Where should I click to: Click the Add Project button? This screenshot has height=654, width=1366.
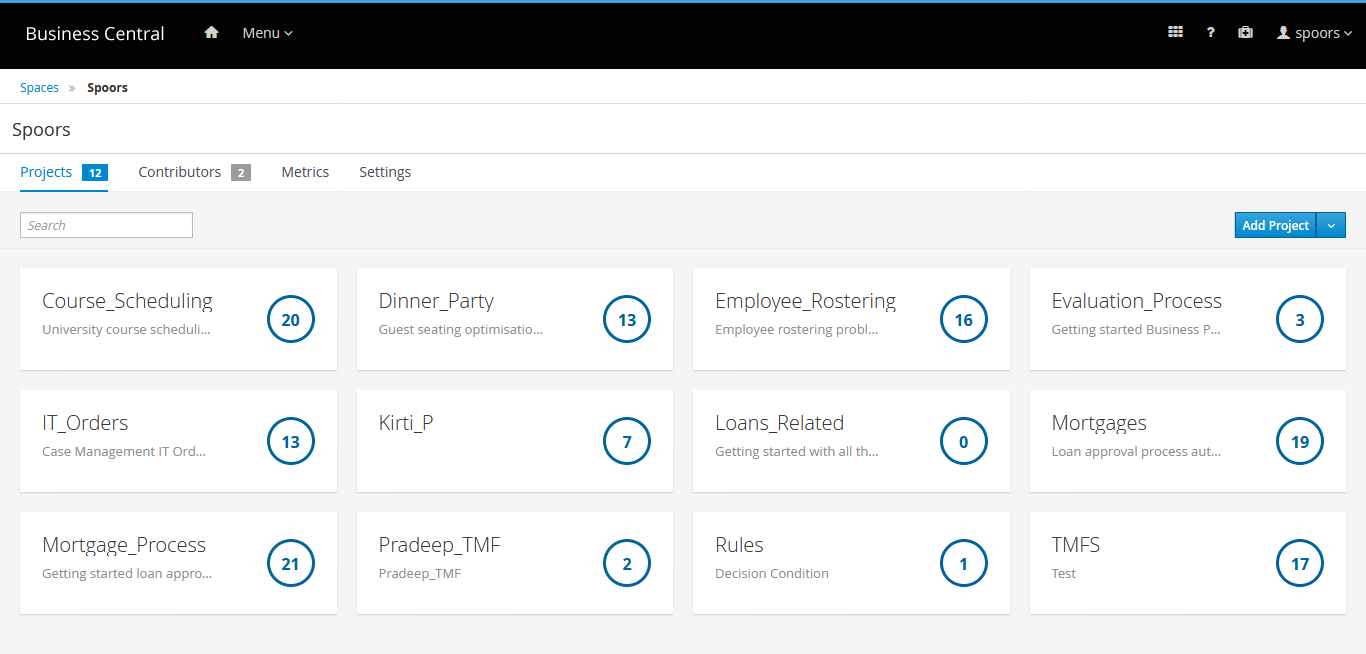point(1275,226)
